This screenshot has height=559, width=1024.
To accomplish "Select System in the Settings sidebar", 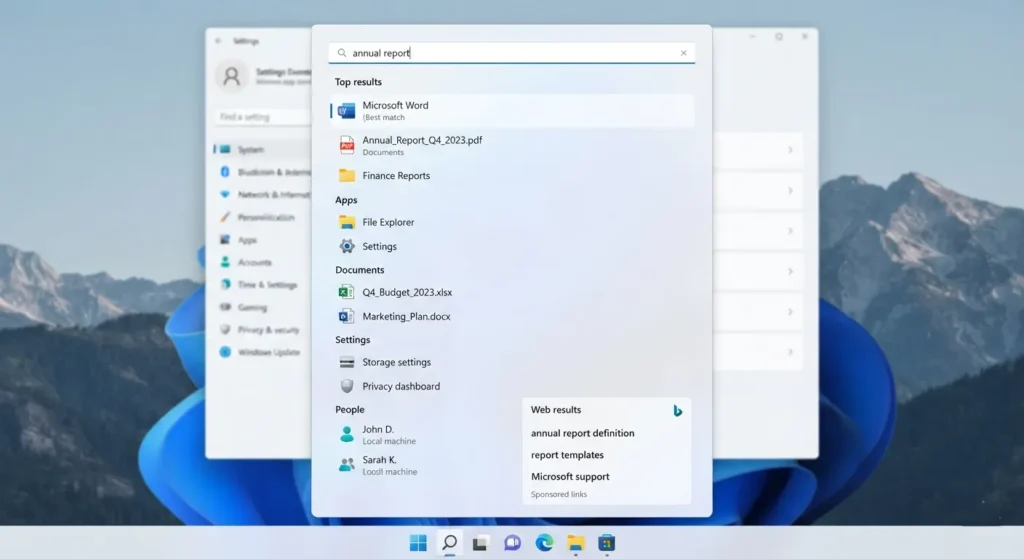I will tap(262, 150).
